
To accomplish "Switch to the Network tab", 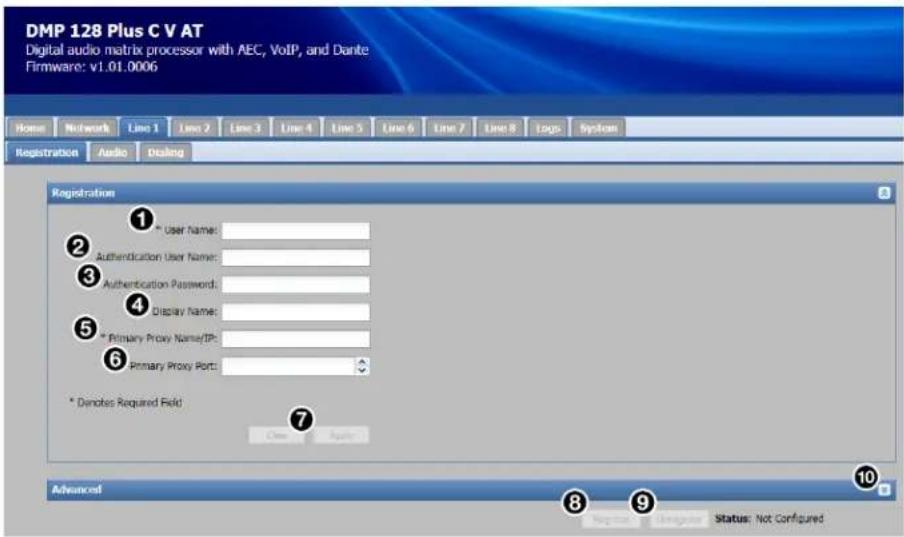I will click(87, 127).
